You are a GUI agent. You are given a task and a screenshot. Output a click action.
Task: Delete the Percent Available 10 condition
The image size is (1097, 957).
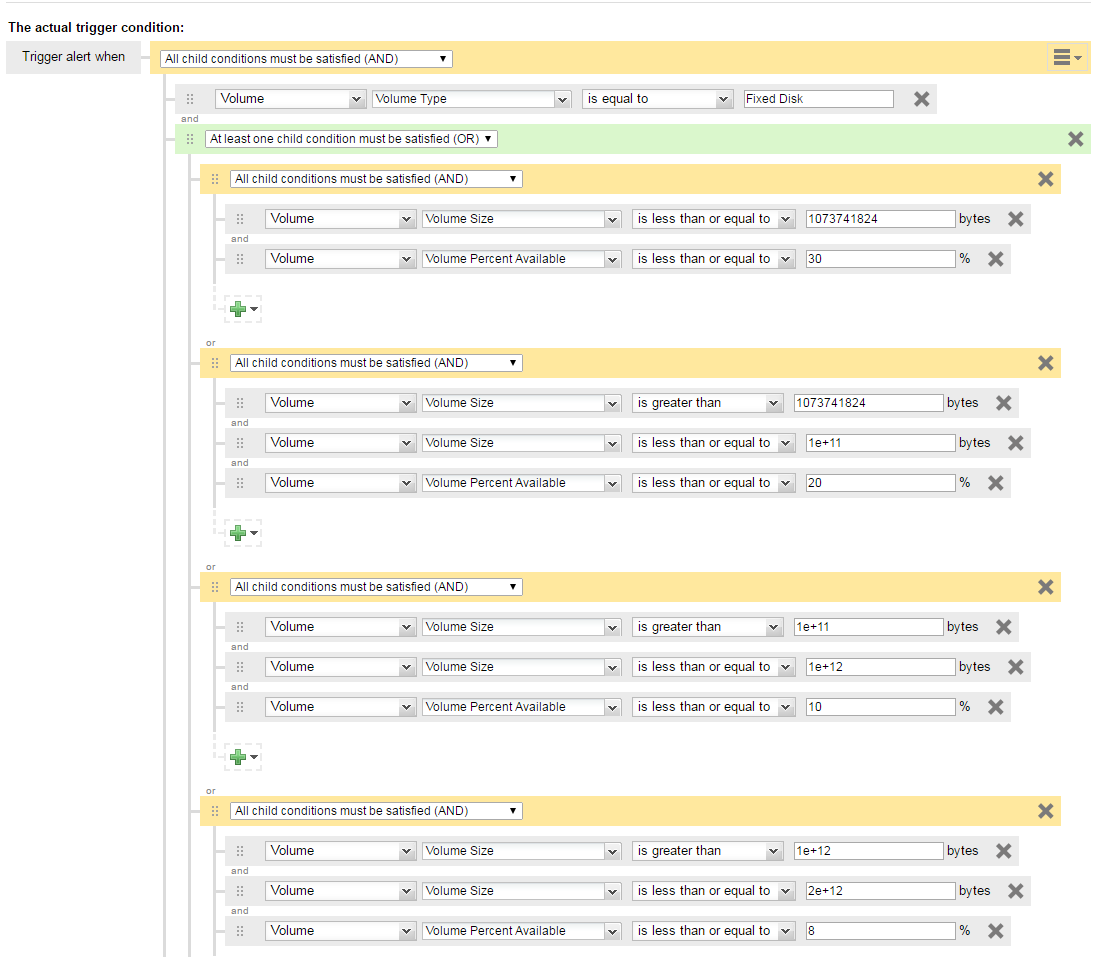[995, 707]
